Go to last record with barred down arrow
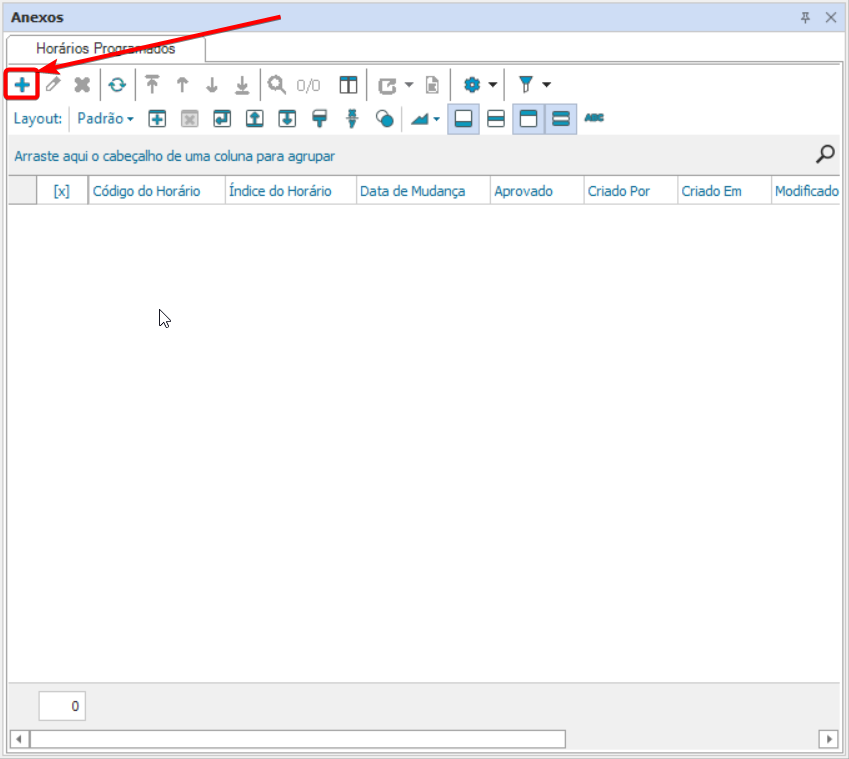The width and height of the screenshot is (849, 759). point(242,85)
